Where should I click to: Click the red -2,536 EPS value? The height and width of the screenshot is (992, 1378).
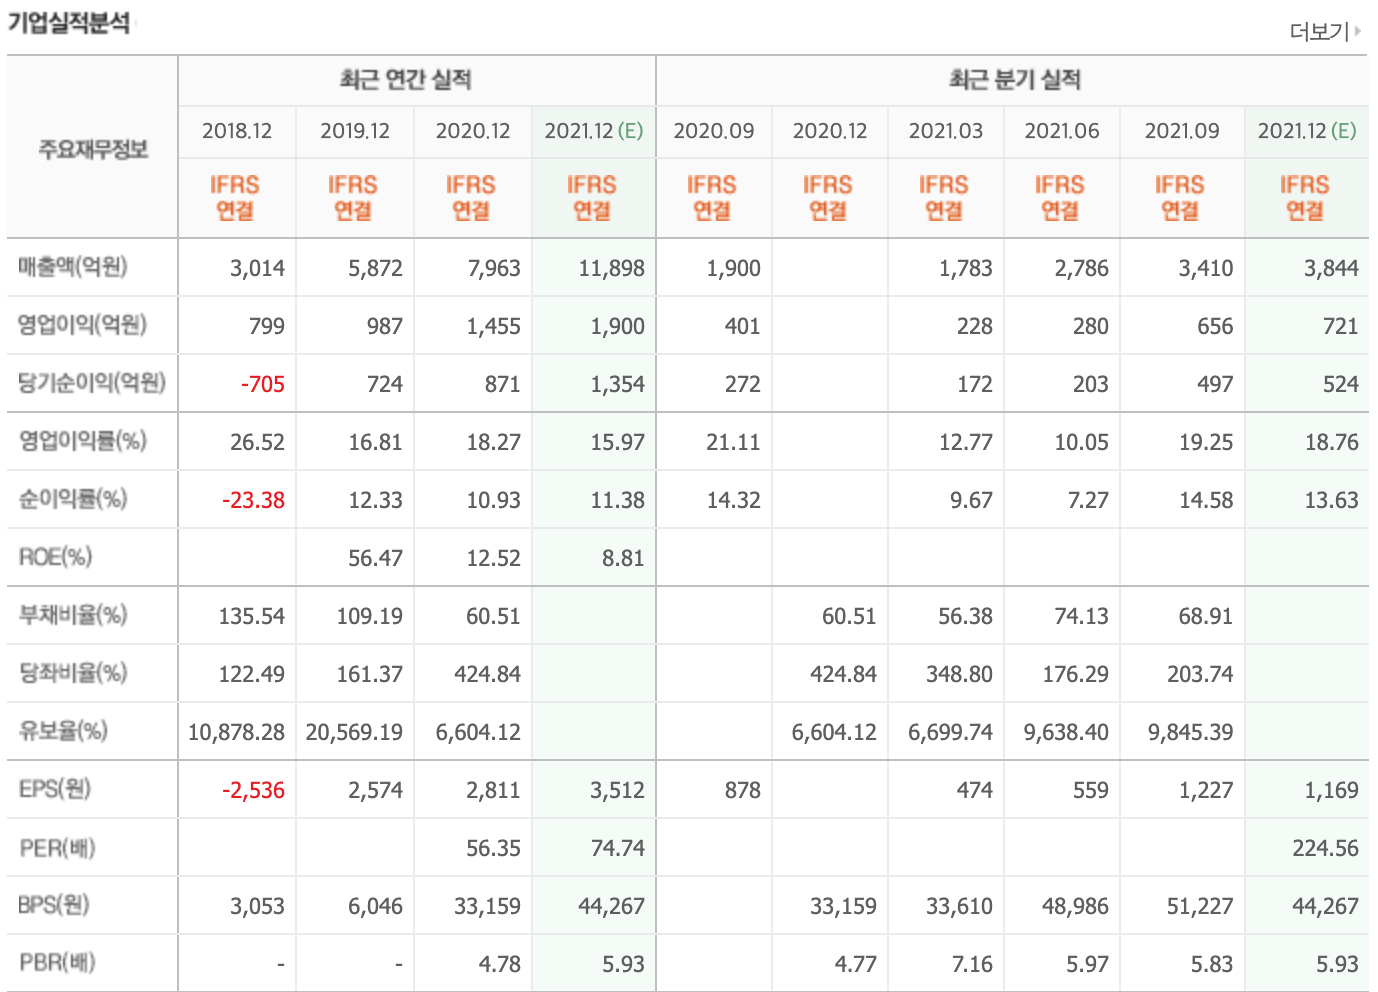pyautogui.click(x=253, y=790)
